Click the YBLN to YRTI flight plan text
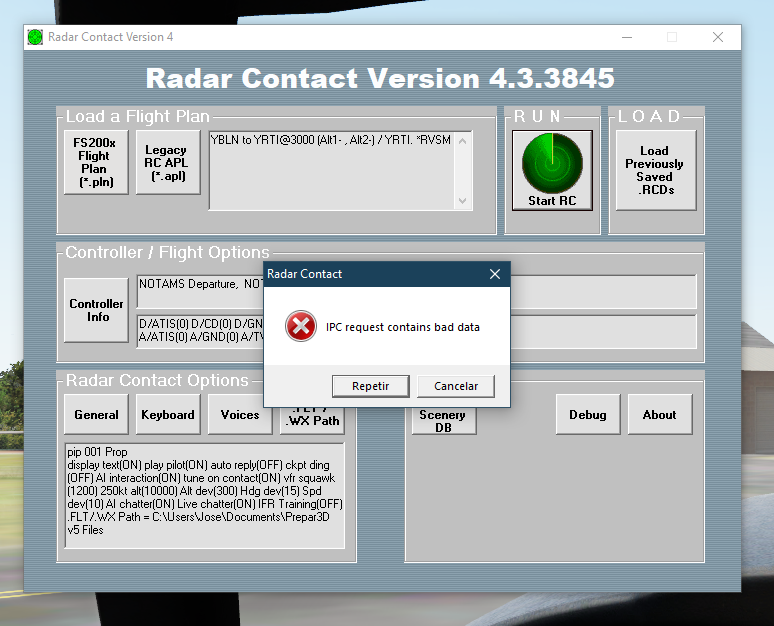Viewport: 774px width, 626px height. [331, 140]
